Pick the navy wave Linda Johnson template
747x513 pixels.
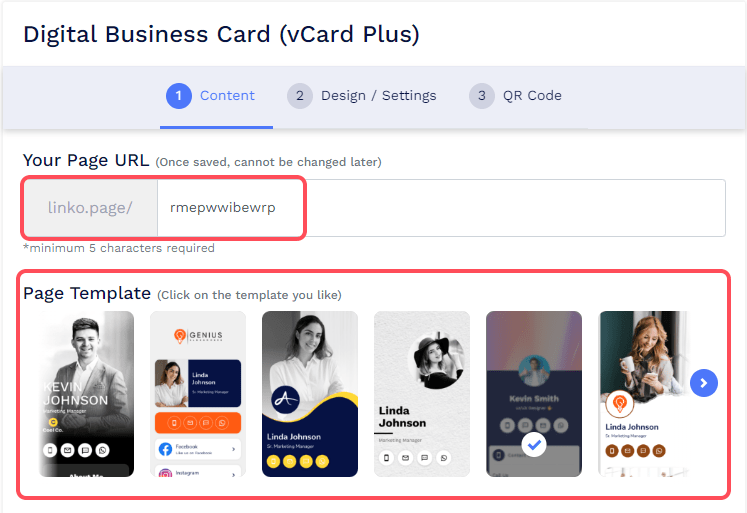pos(310,394)
